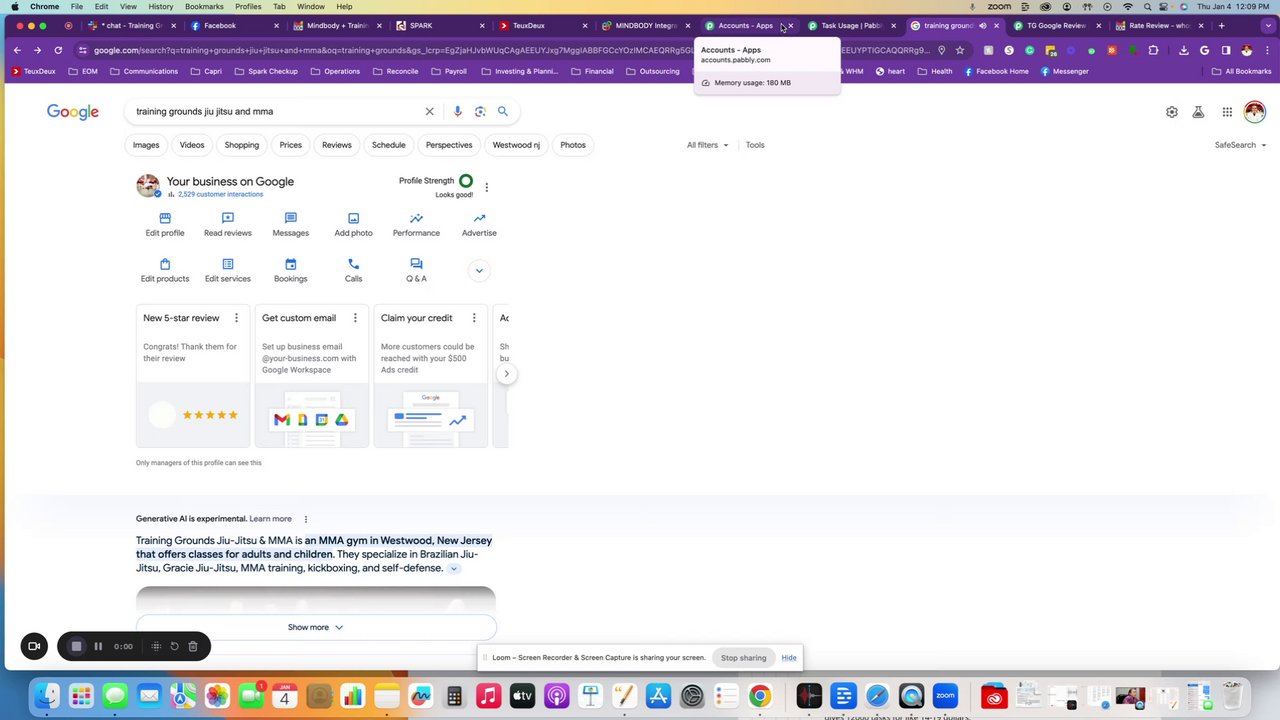
Task: Expand more business shortcut options
Action: coord(479,271)
